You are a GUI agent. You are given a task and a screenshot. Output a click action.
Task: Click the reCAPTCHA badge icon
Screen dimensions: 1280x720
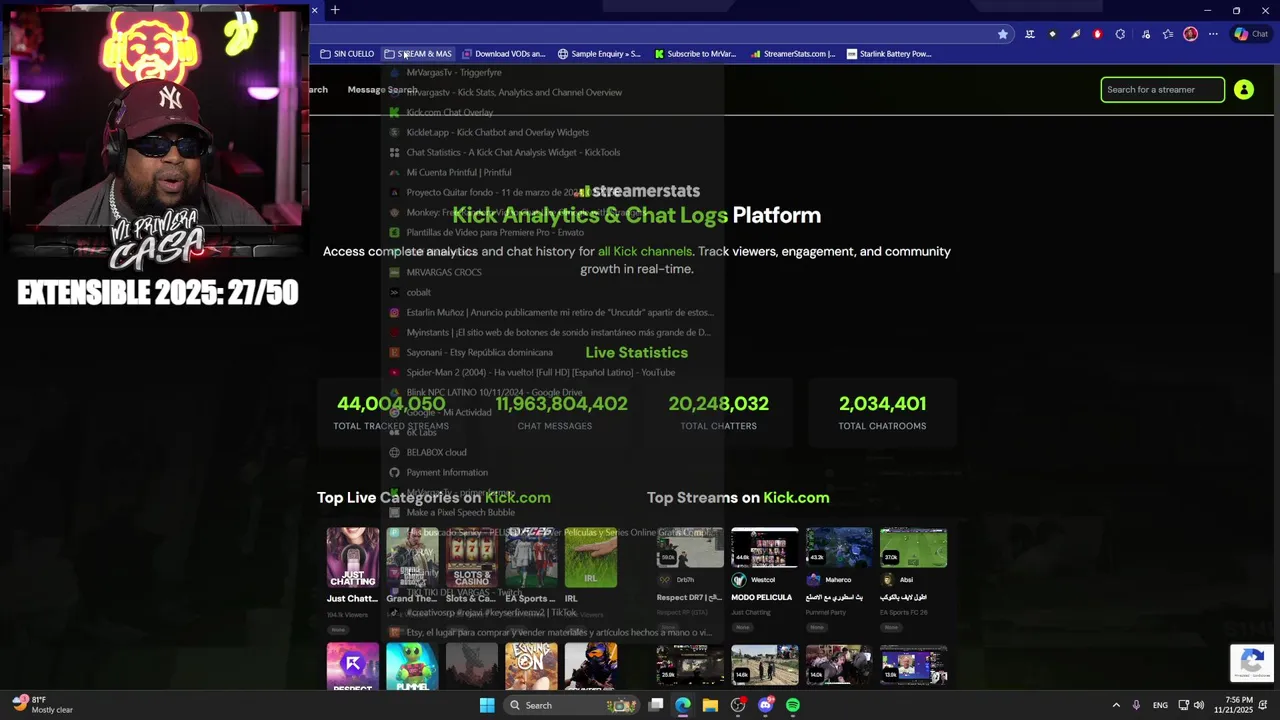1252,662
